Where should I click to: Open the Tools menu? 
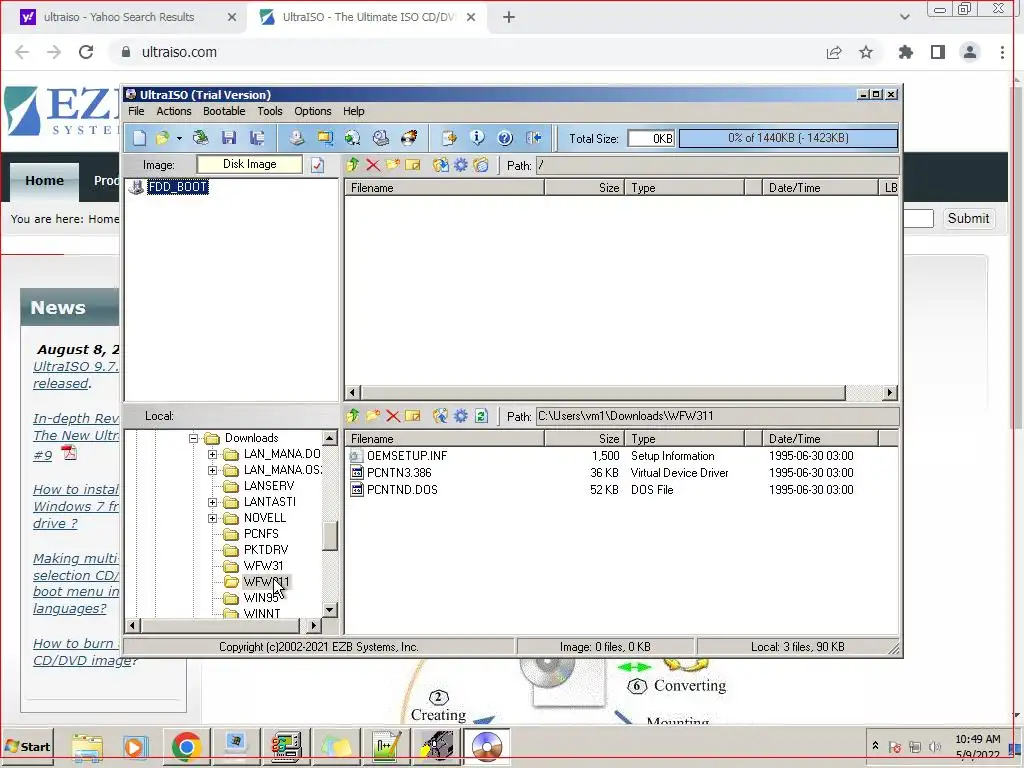click(270, 111)
